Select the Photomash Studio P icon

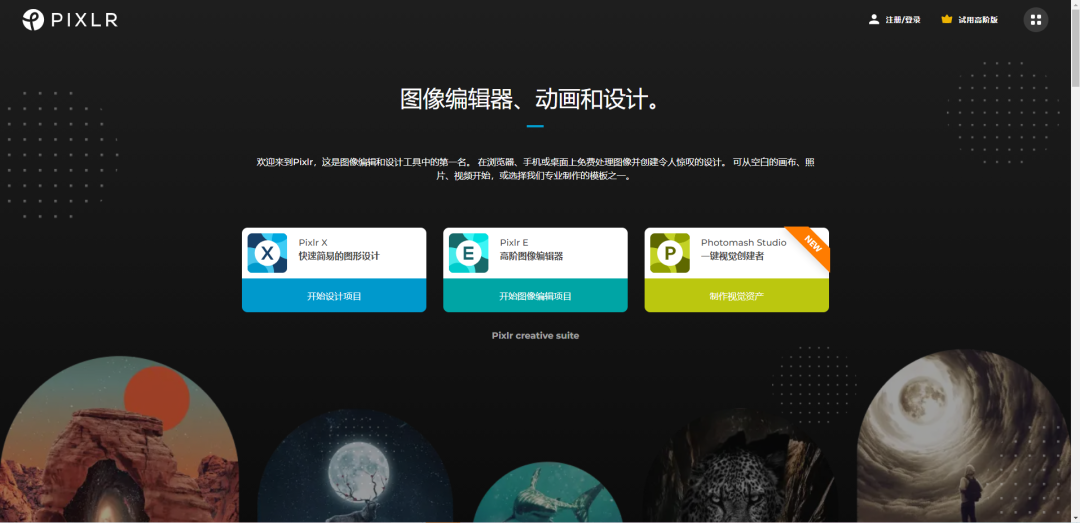tap(669, 253)
